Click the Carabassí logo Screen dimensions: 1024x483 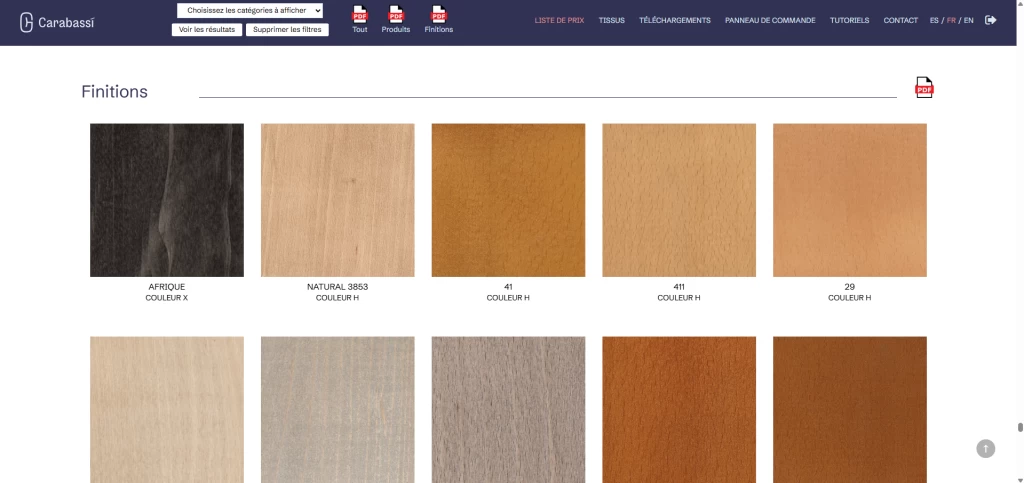[x=57, y=22]
